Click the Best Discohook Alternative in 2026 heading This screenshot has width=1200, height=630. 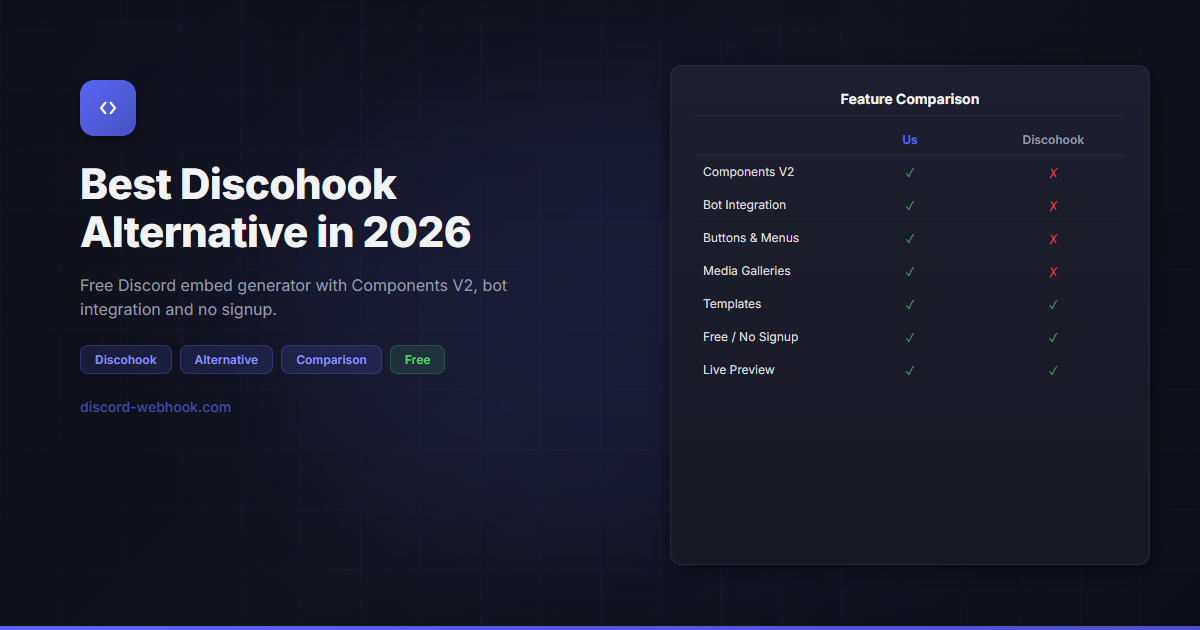(x=276, y=208)
